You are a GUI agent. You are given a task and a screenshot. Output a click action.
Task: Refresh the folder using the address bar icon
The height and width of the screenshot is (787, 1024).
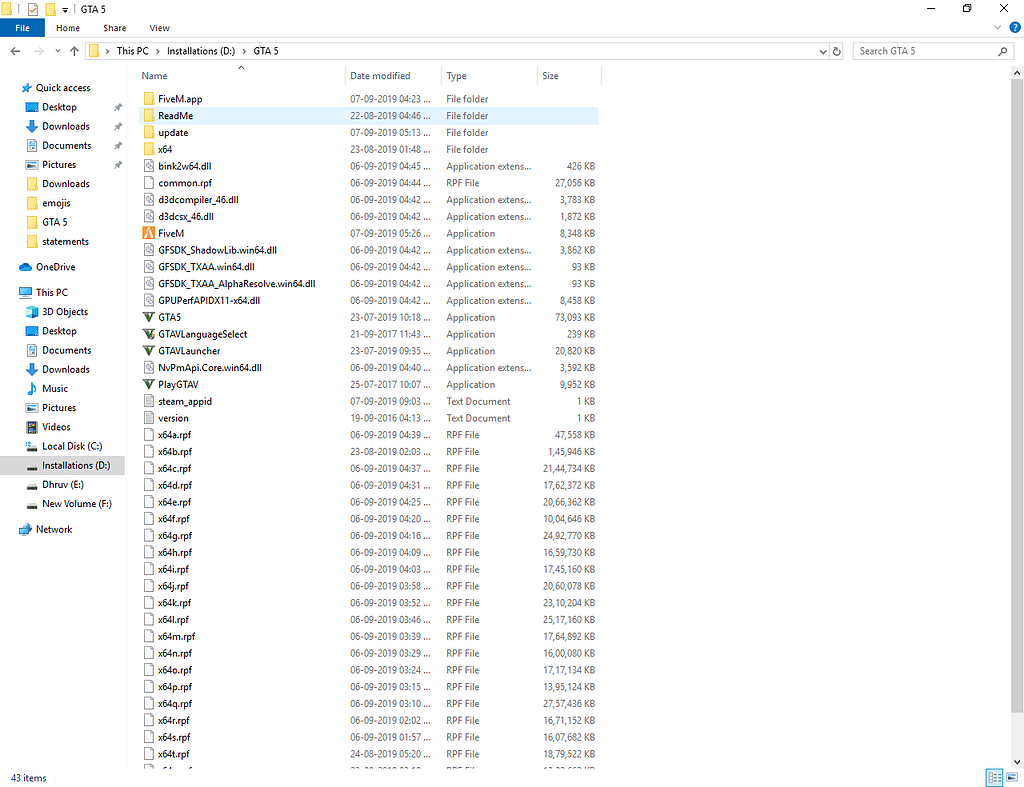pyautogui.click(x=837, y=51)
